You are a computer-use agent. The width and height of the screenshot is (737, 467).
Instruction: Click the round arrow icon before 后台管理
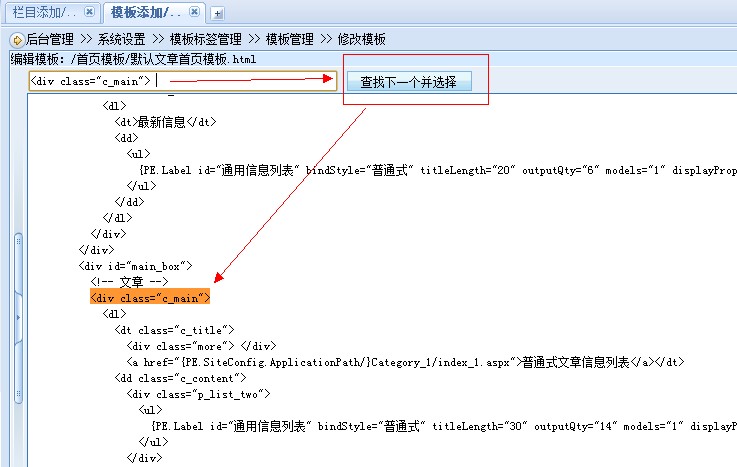pyautogui.click(x=16, y=39)
